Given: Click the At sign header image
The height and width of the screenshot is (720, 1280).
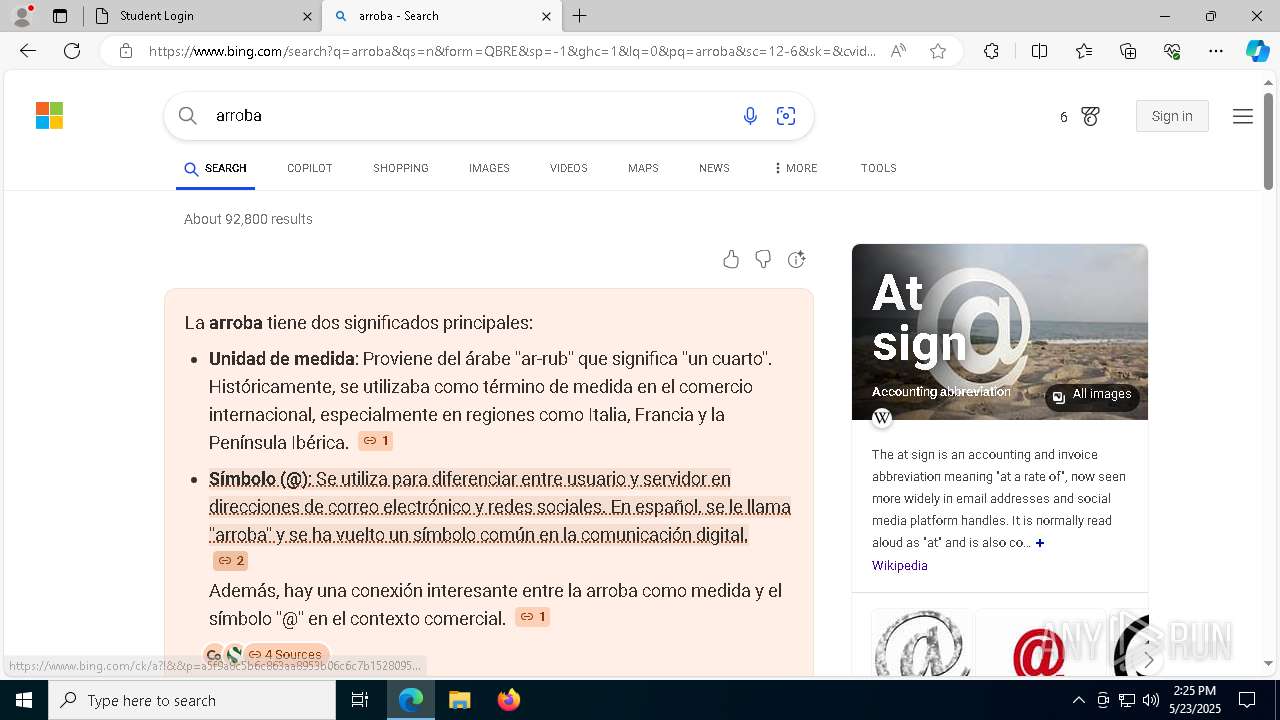Looking at the screenshot, I should click(1000, 332).
